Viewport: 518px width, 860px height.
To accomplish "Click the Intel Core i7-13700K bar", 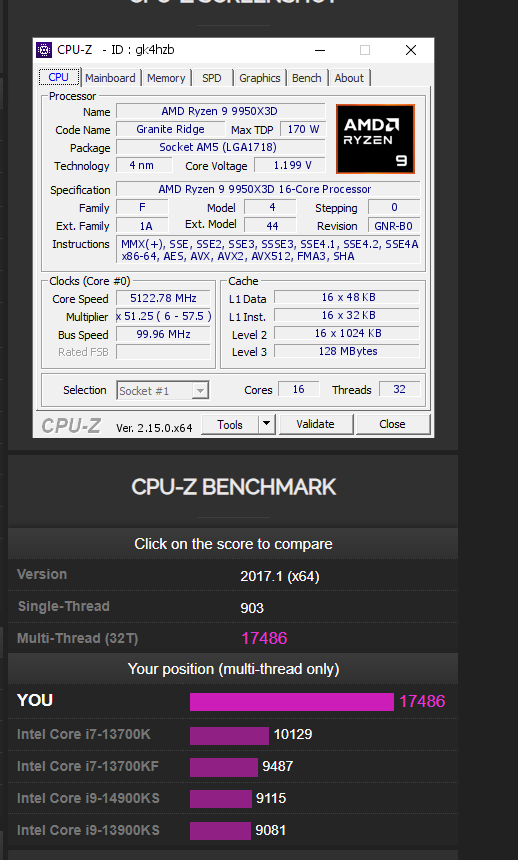I will click(229, 735).
